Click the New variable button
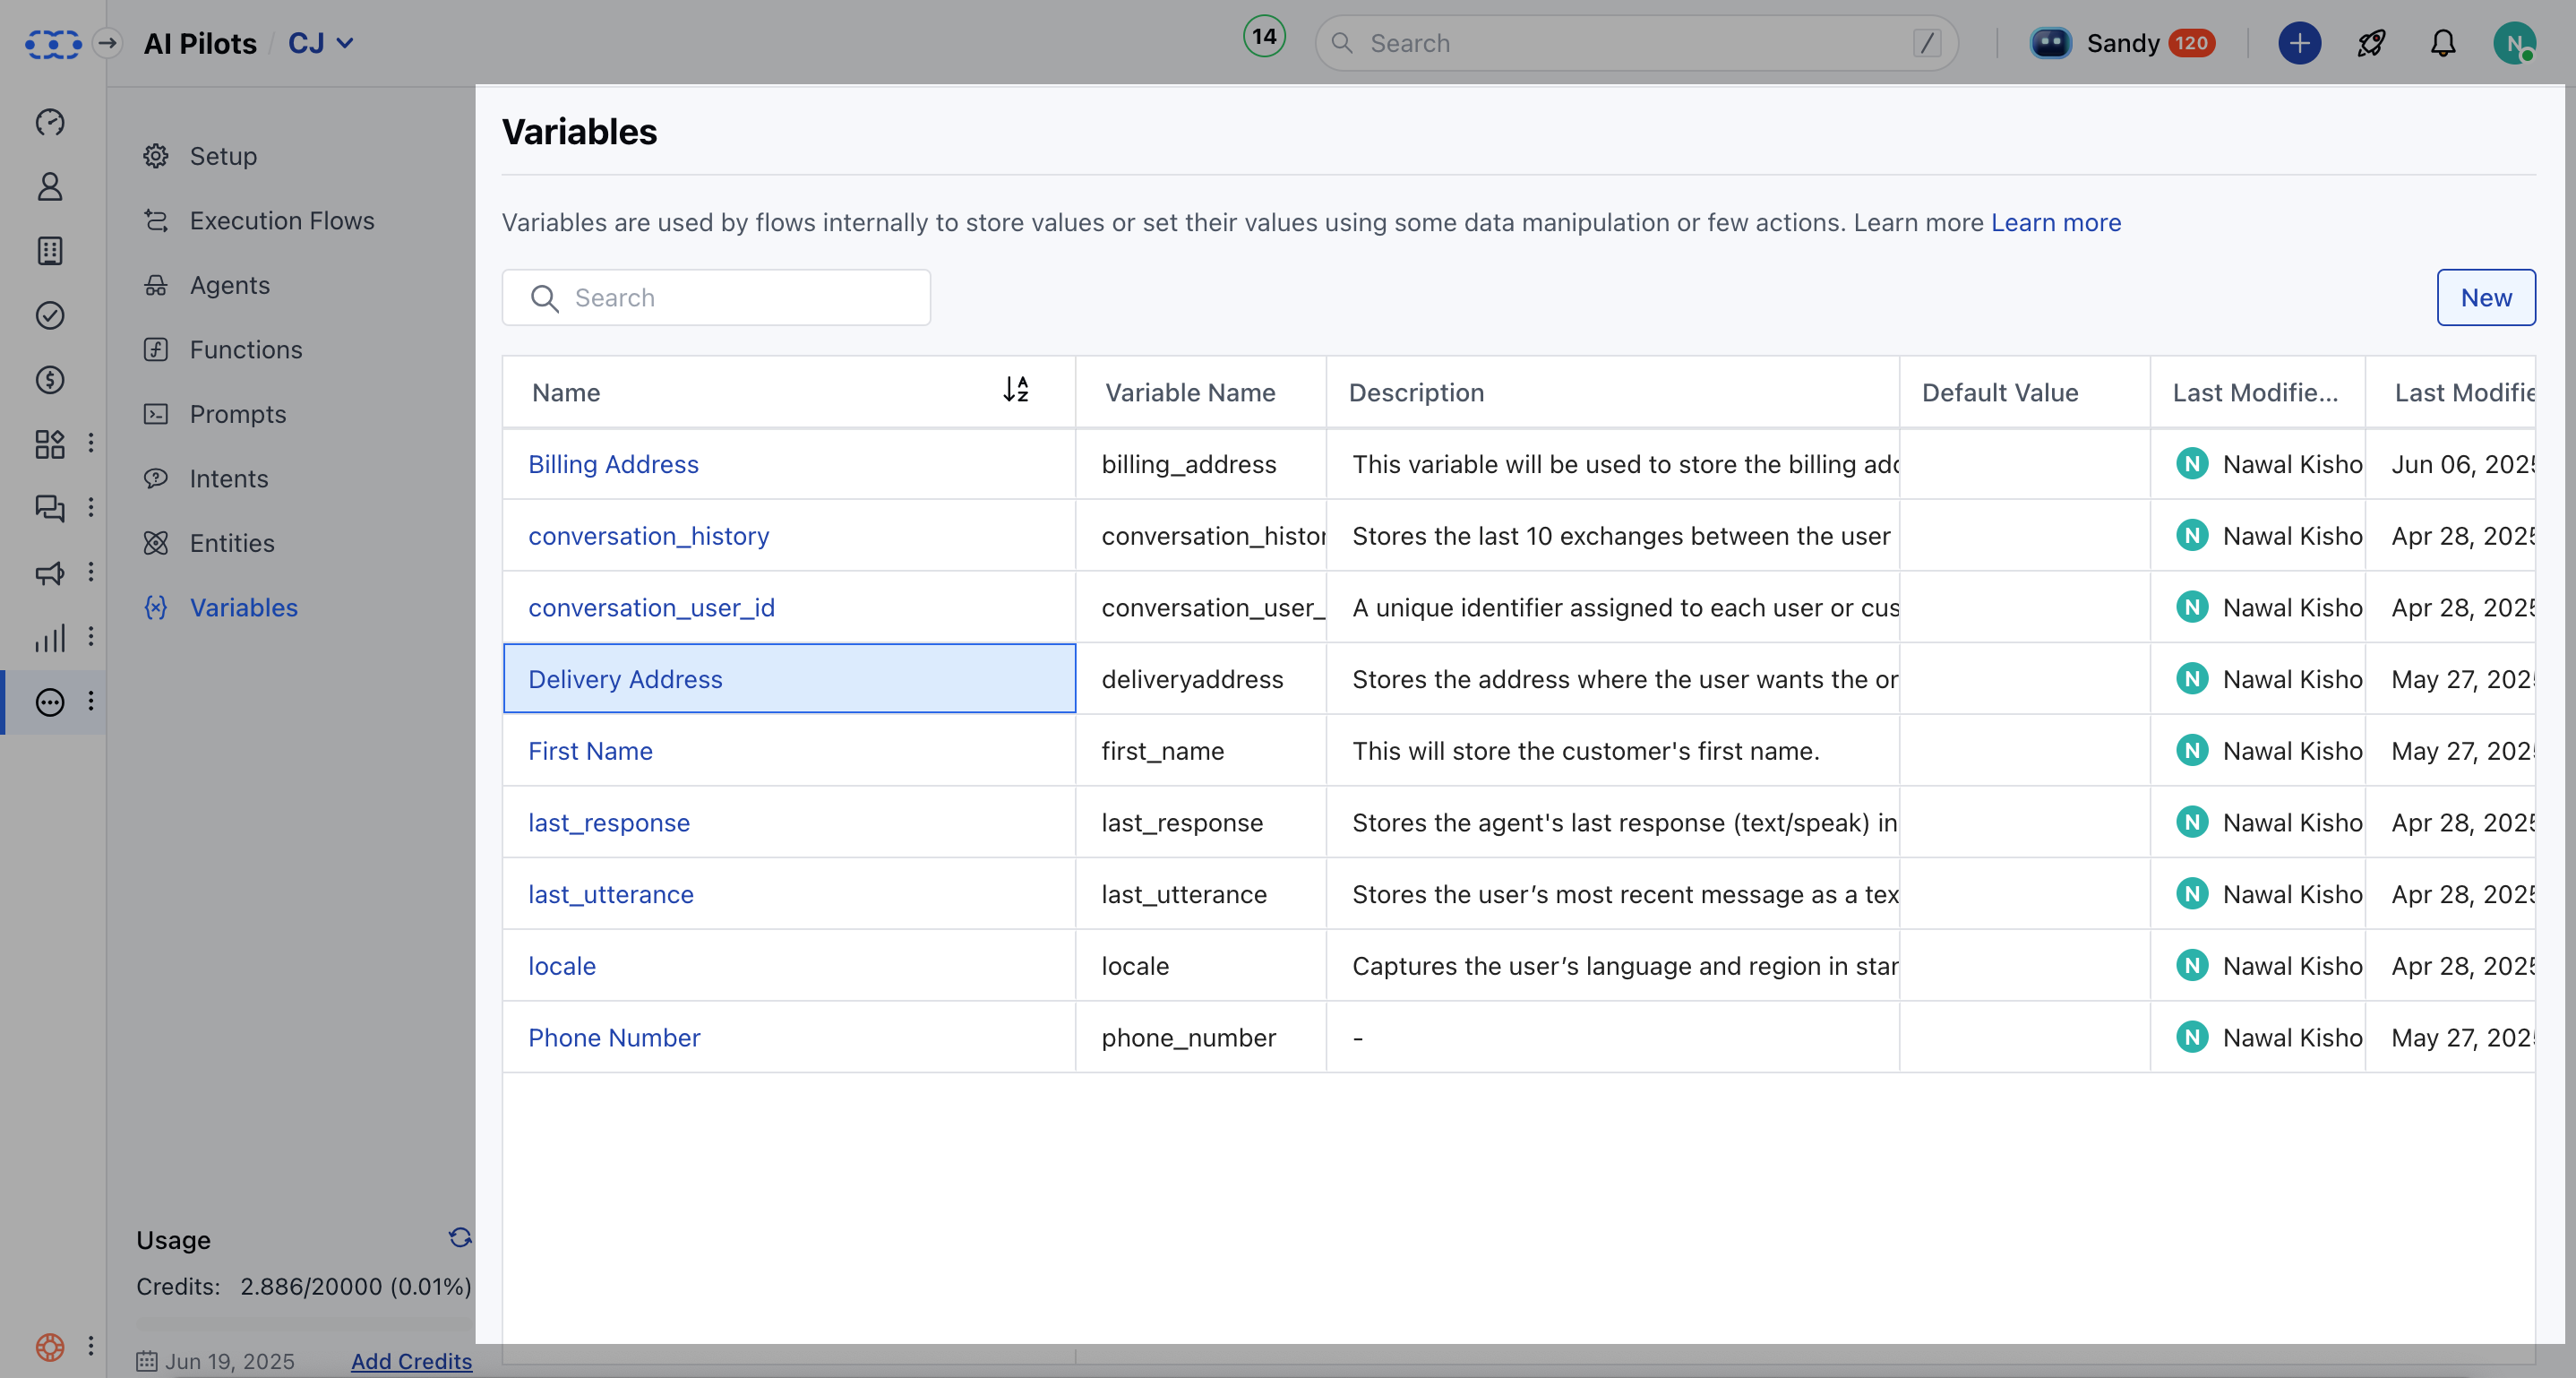The width and height of the screenshot is (2576, 1378). (2486, 297)
